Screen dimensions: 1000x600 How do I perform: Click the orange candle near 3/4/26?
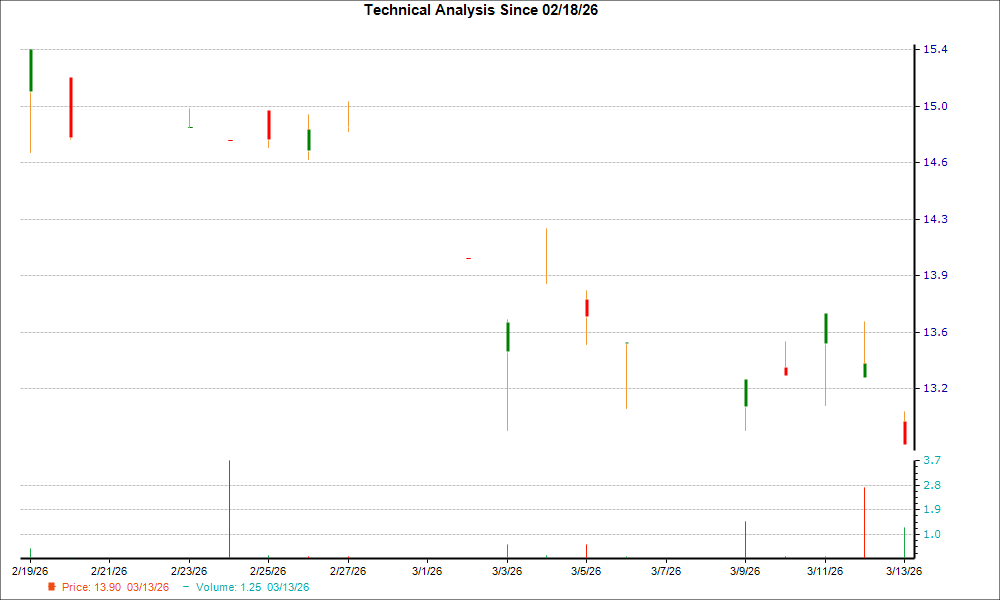[545, 255]
